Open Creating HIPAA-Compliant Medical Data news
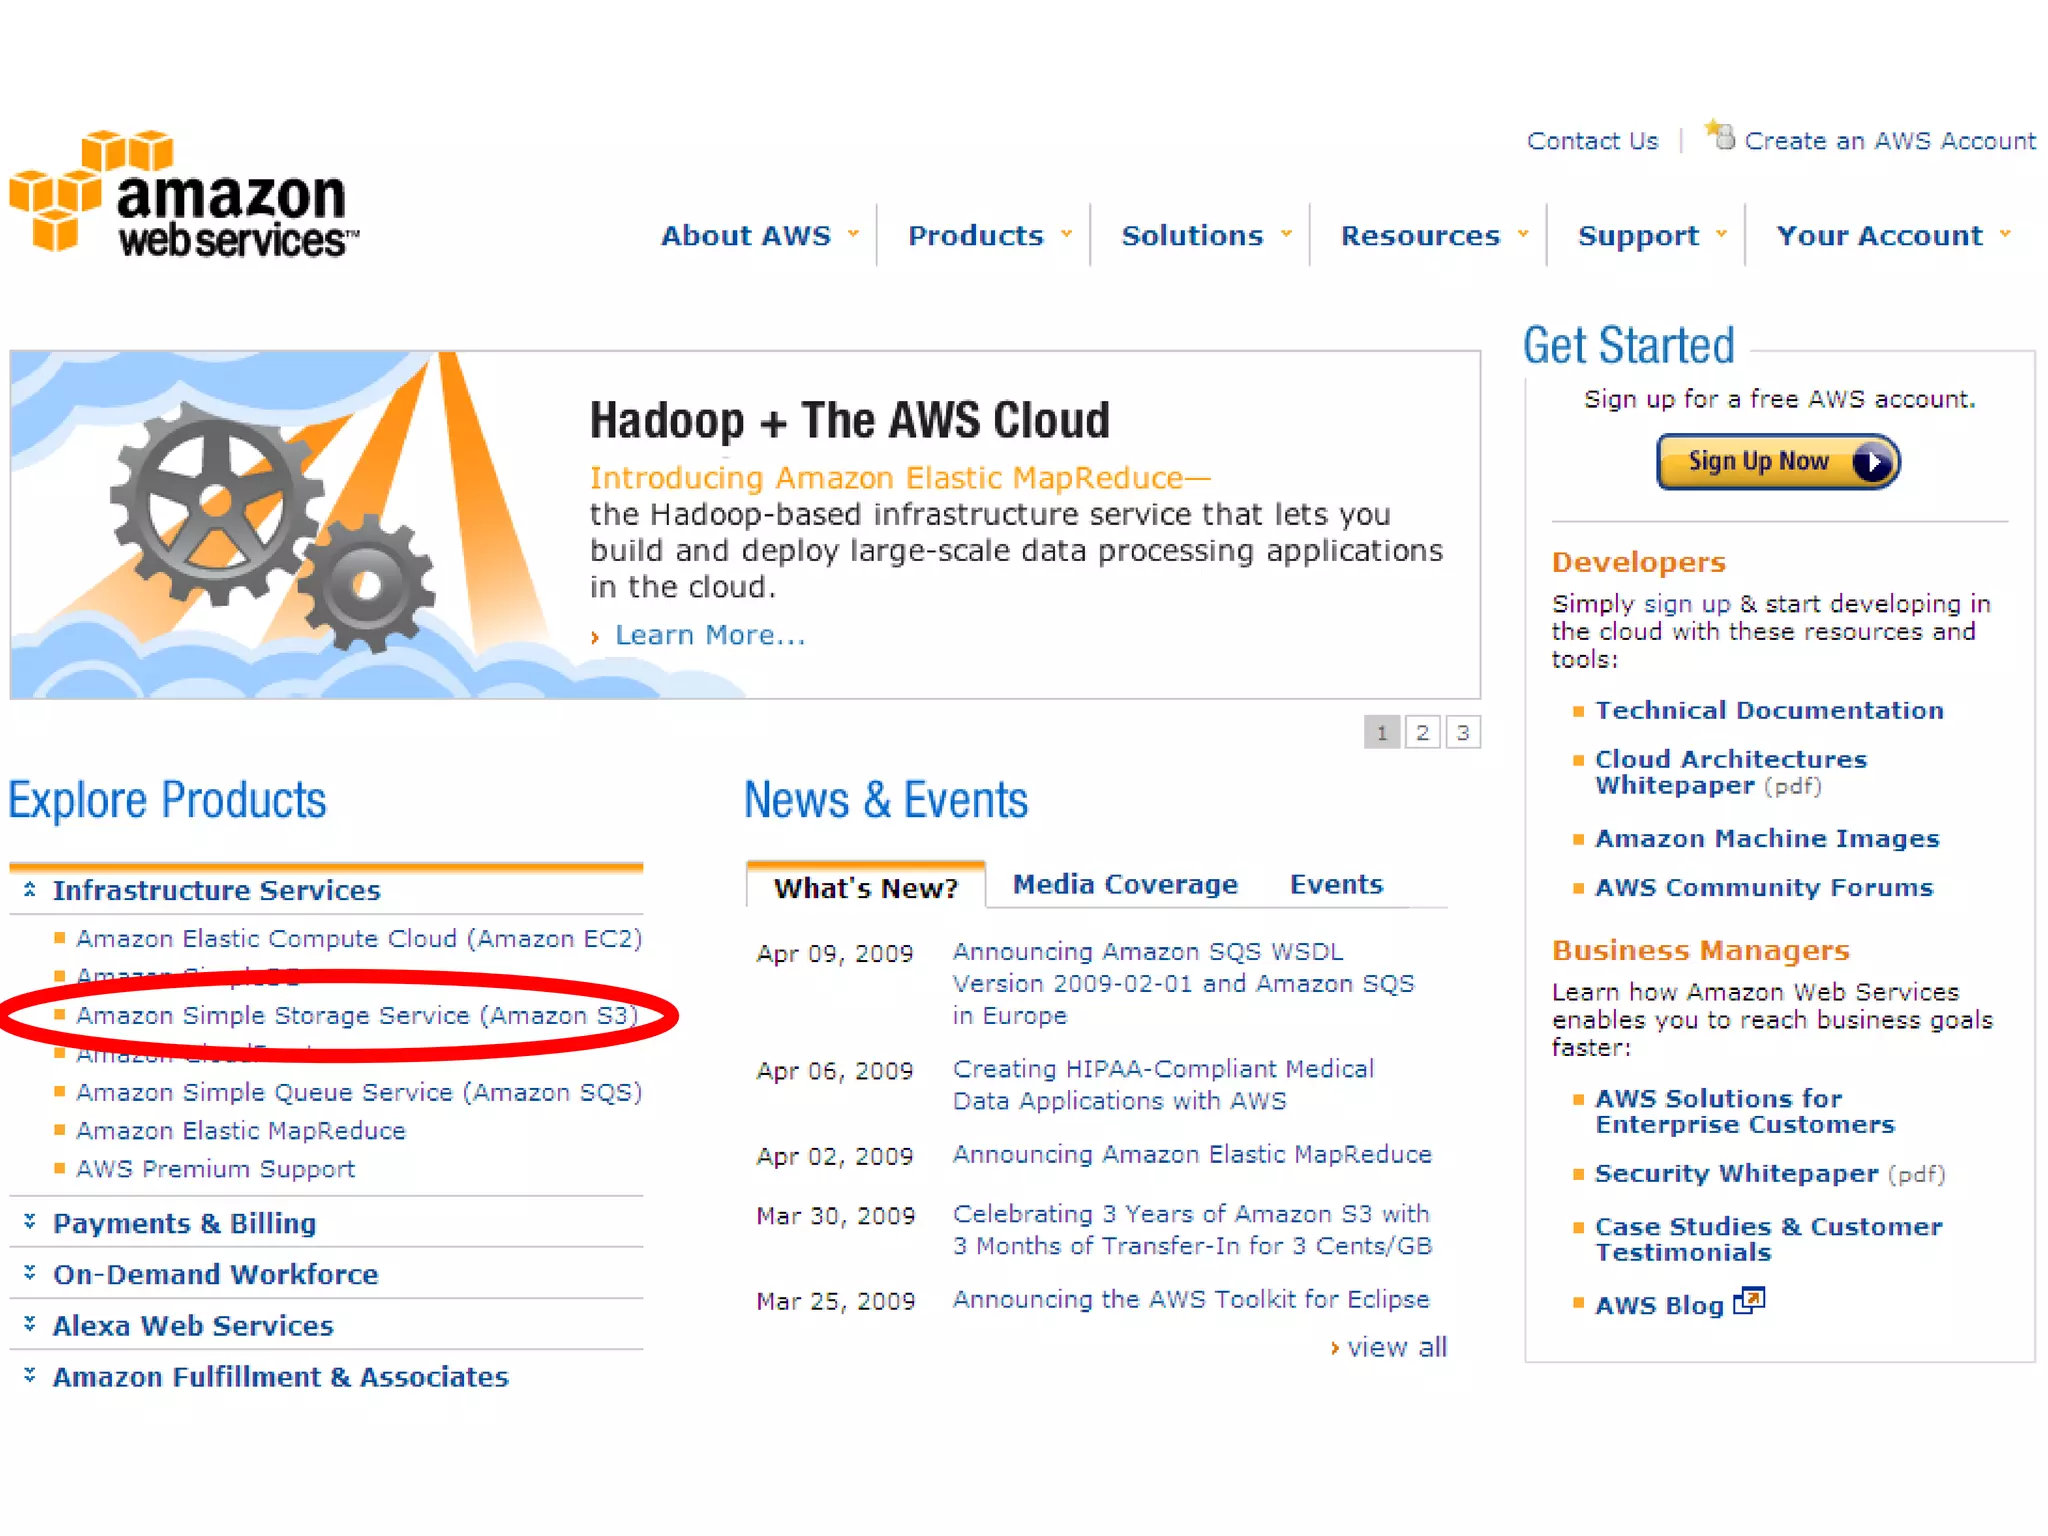2048x1536 pixels. click(1163, 1085)
